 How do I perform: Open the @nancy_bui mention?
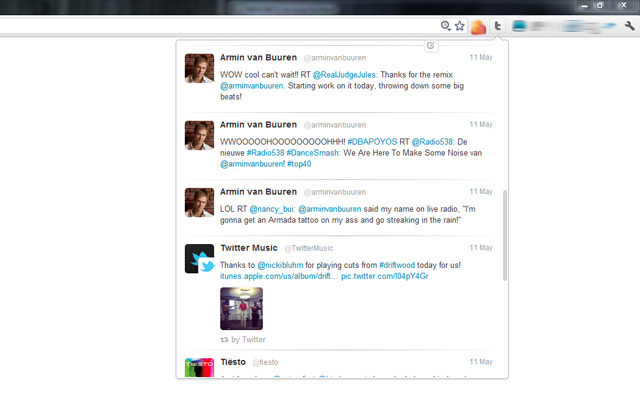coord(272,209)
